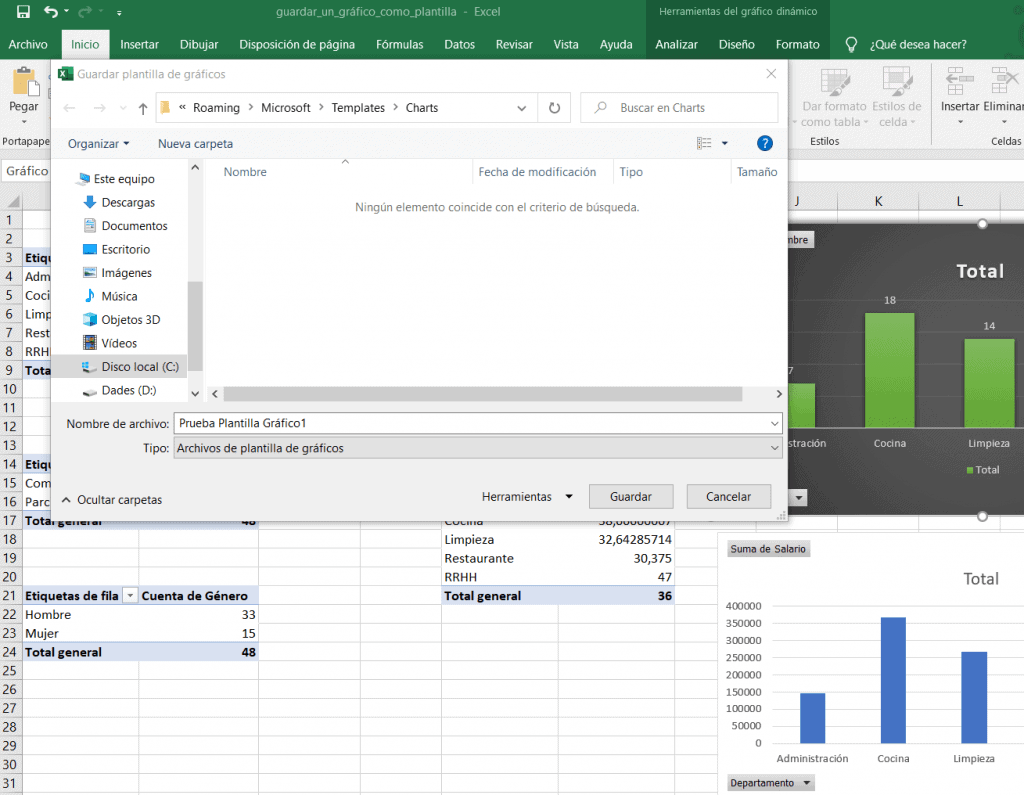Screen dimensions: 1024x795
Task: Expand the file name history dropdown
Action: [x=775, y=423]
